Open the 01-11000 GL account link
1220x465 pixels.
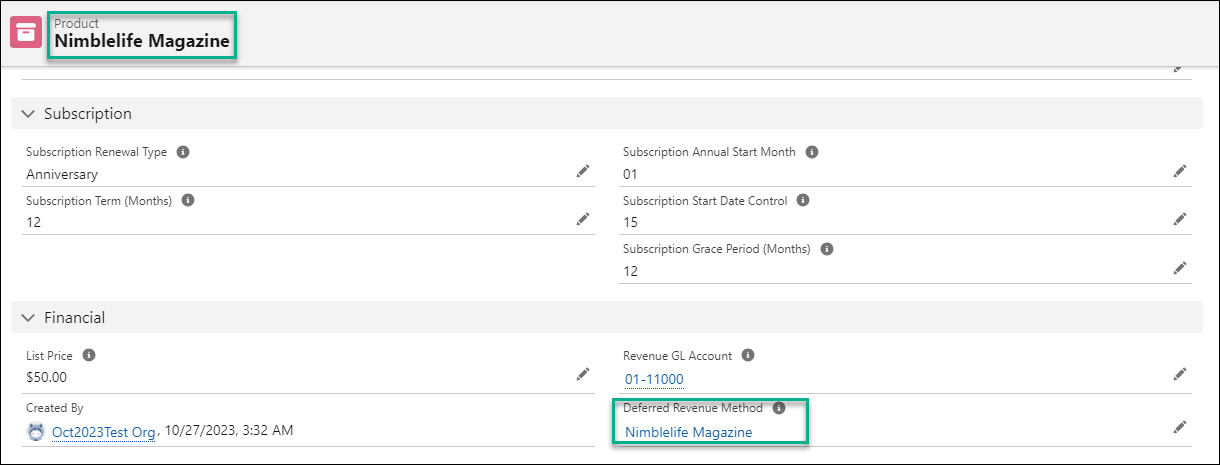click(654, 379)
